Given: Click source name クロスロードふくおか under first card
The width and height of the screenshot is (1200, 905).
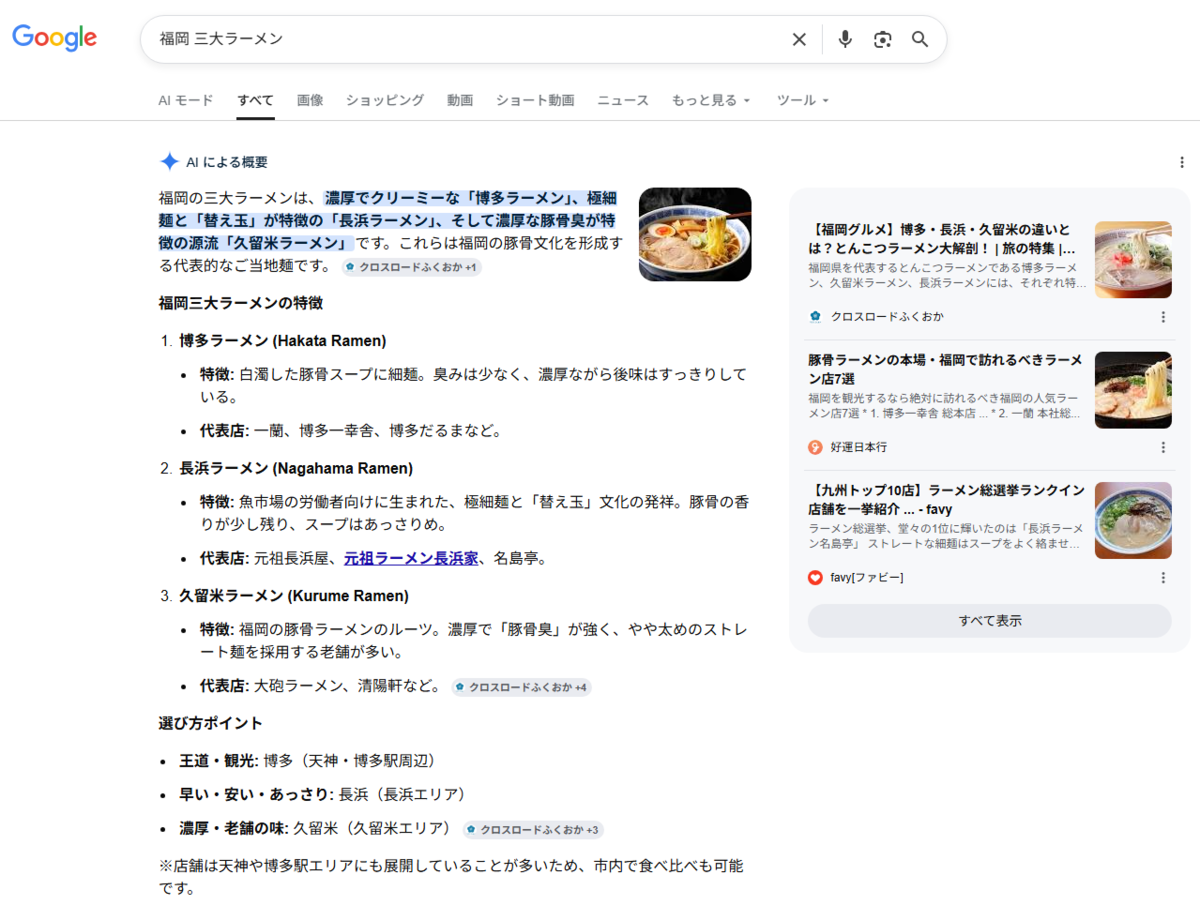Looking at the screenshot, I should click(x=887, y=317).
